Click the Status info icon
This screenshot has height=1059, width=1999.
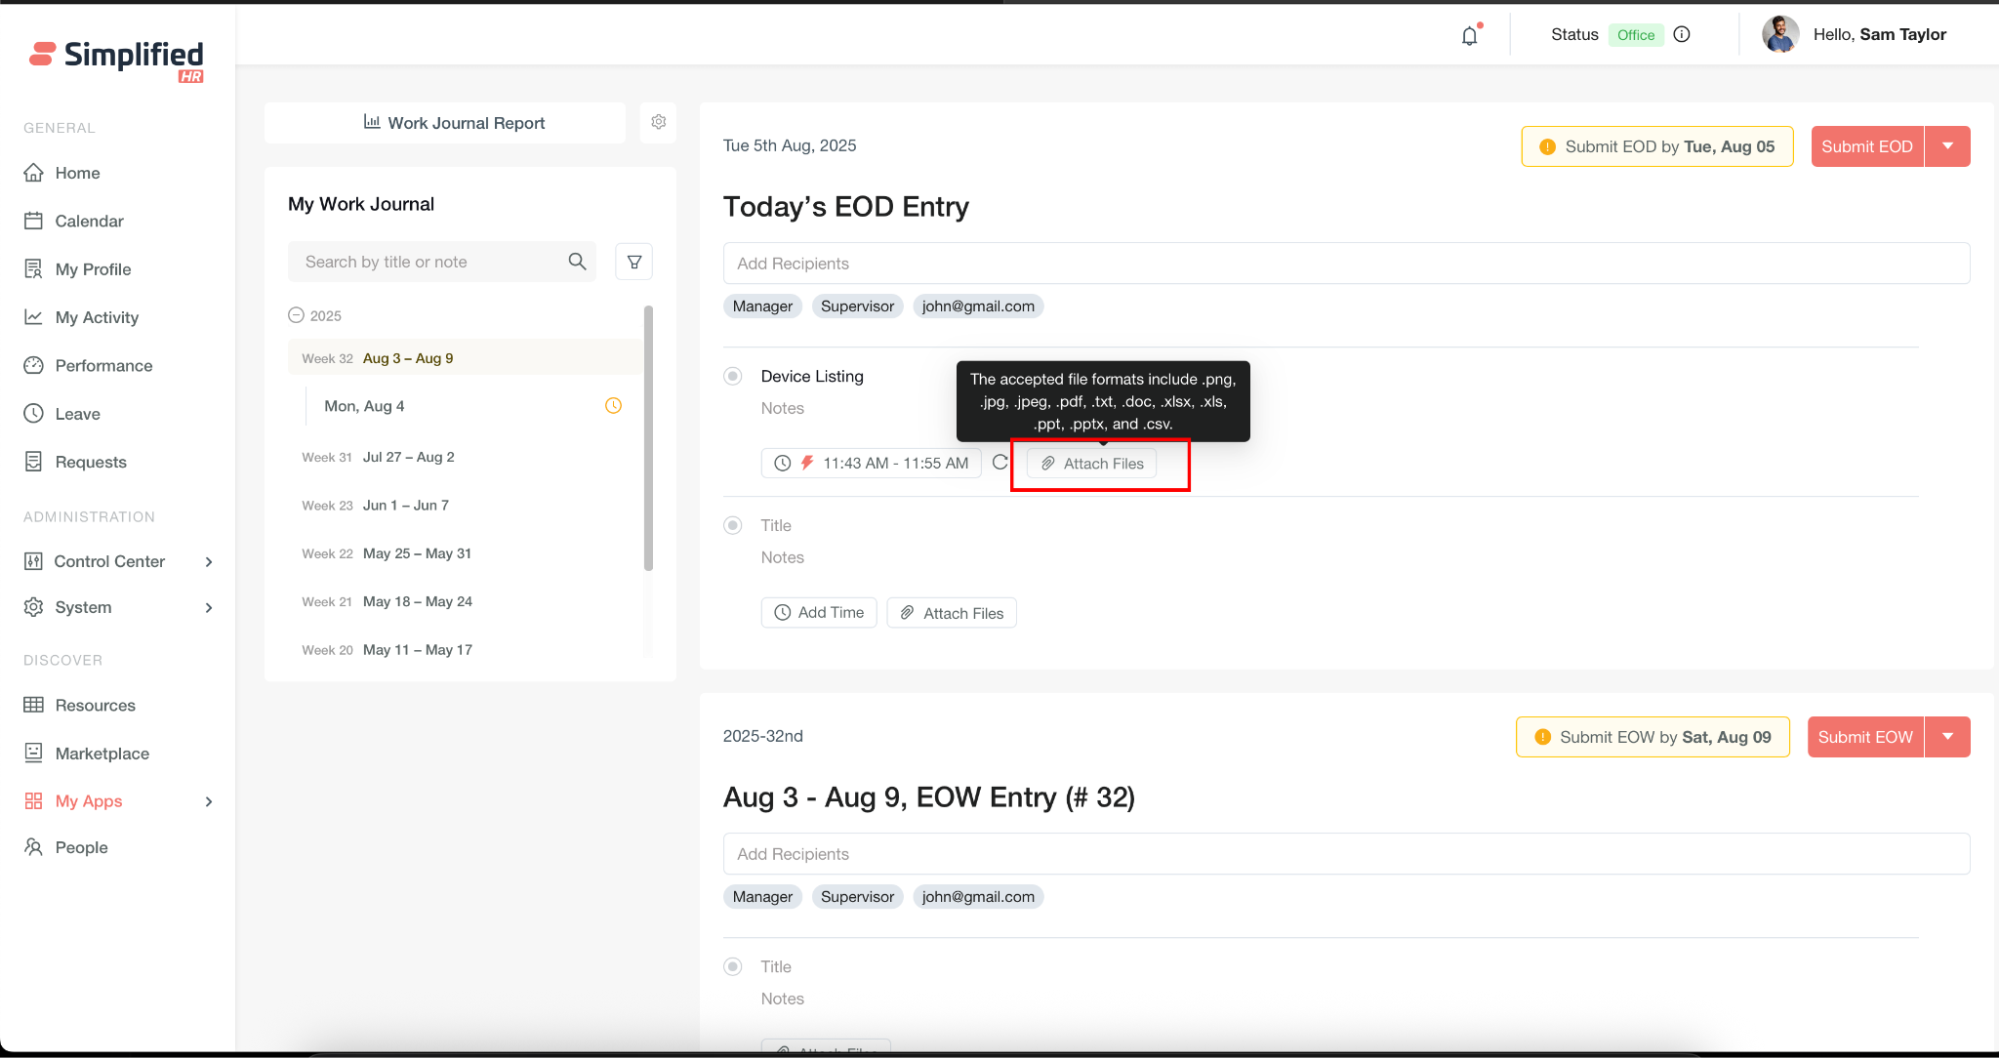pyautogui.click(x=1682, y=34)
